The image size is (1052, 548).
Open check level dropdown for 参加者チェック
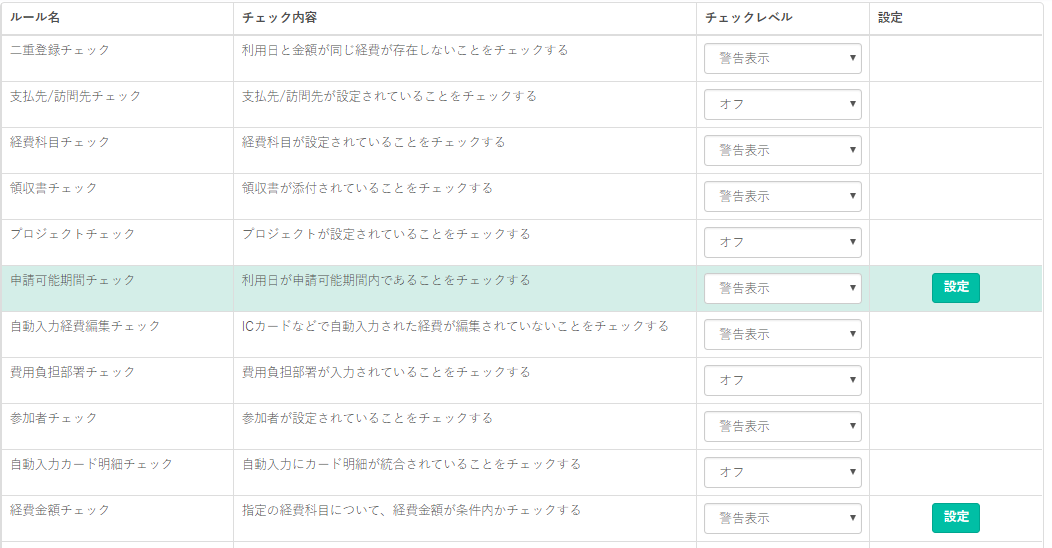782,427
